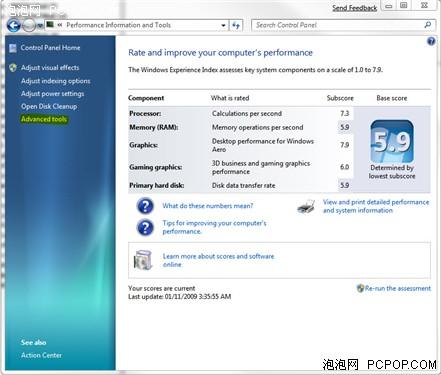Click 'Calculations per second' text
Image resolution: width=441 pixels, height=375 pixels.
pyautogui.click(x=247, y=114)
